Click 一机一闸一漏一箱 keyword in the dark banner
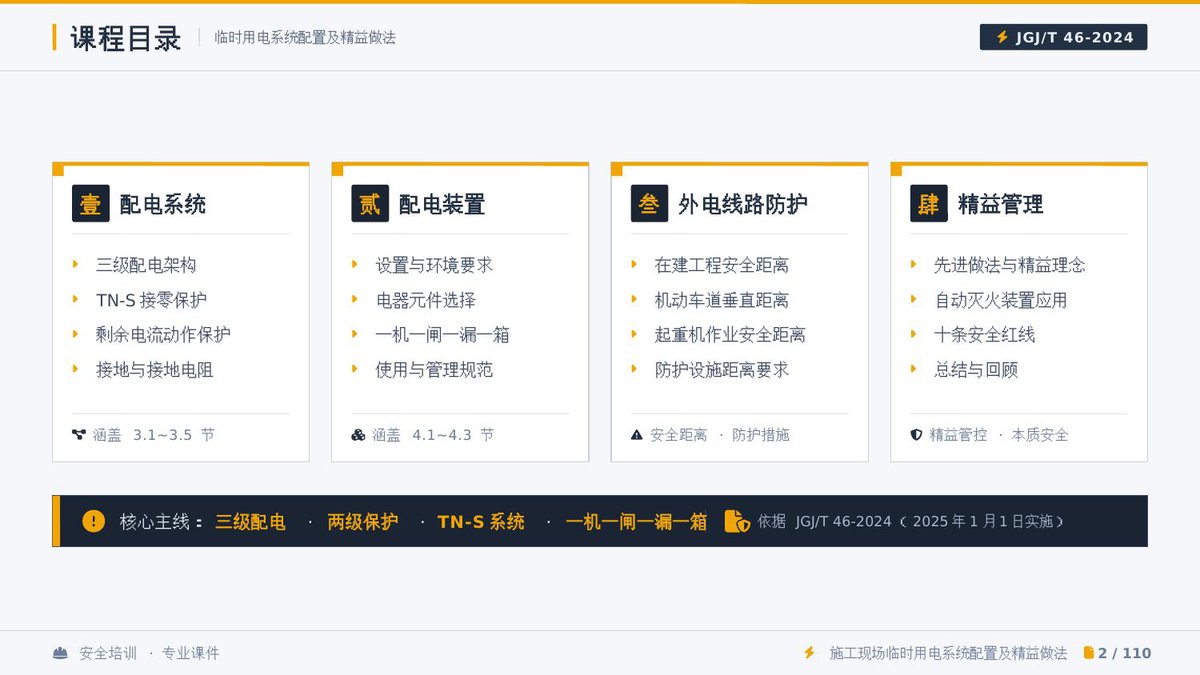The image size is (1200, 675). click(x=636, y=522)
